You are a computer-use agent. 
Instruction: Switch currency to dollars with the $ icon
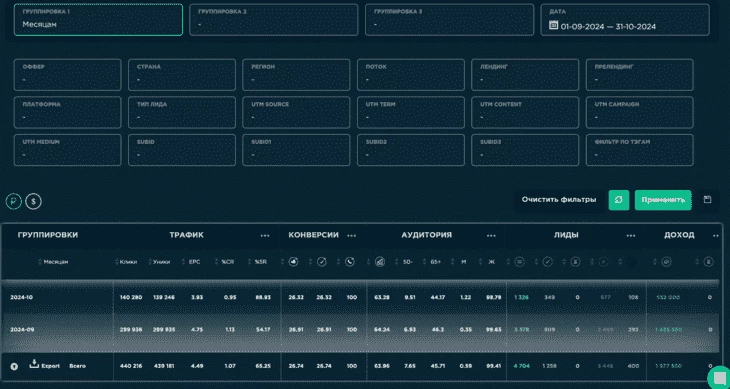coord(34,201)
